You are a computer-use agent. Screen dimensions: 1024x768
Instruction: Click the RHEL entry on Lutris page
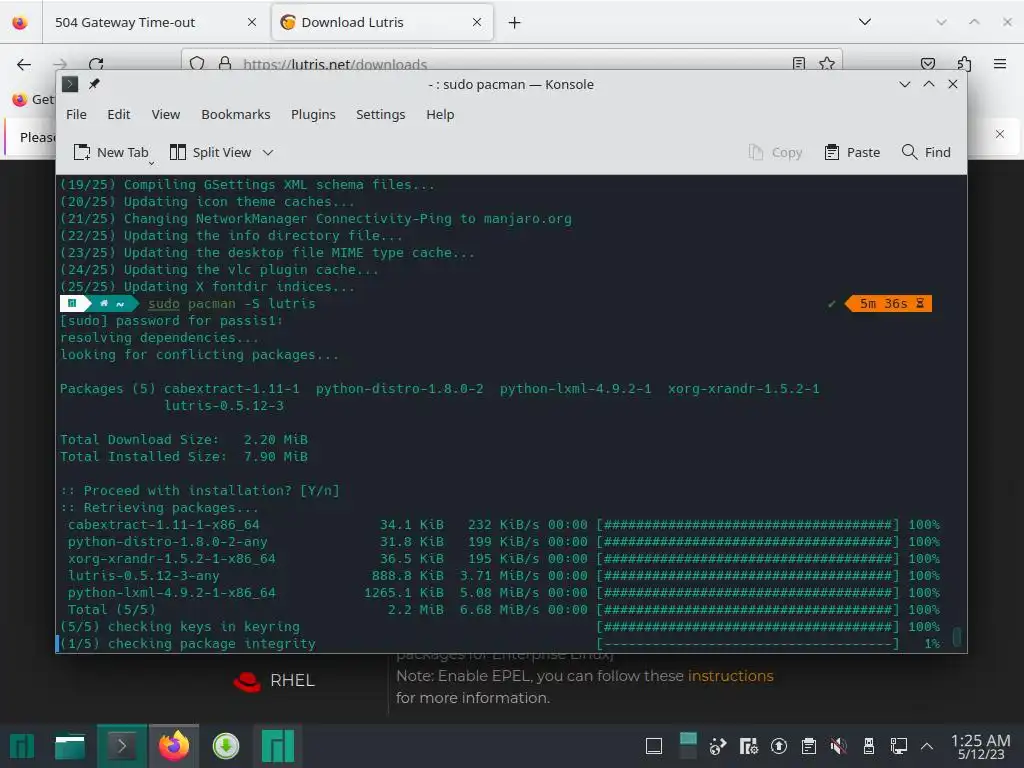274,680
